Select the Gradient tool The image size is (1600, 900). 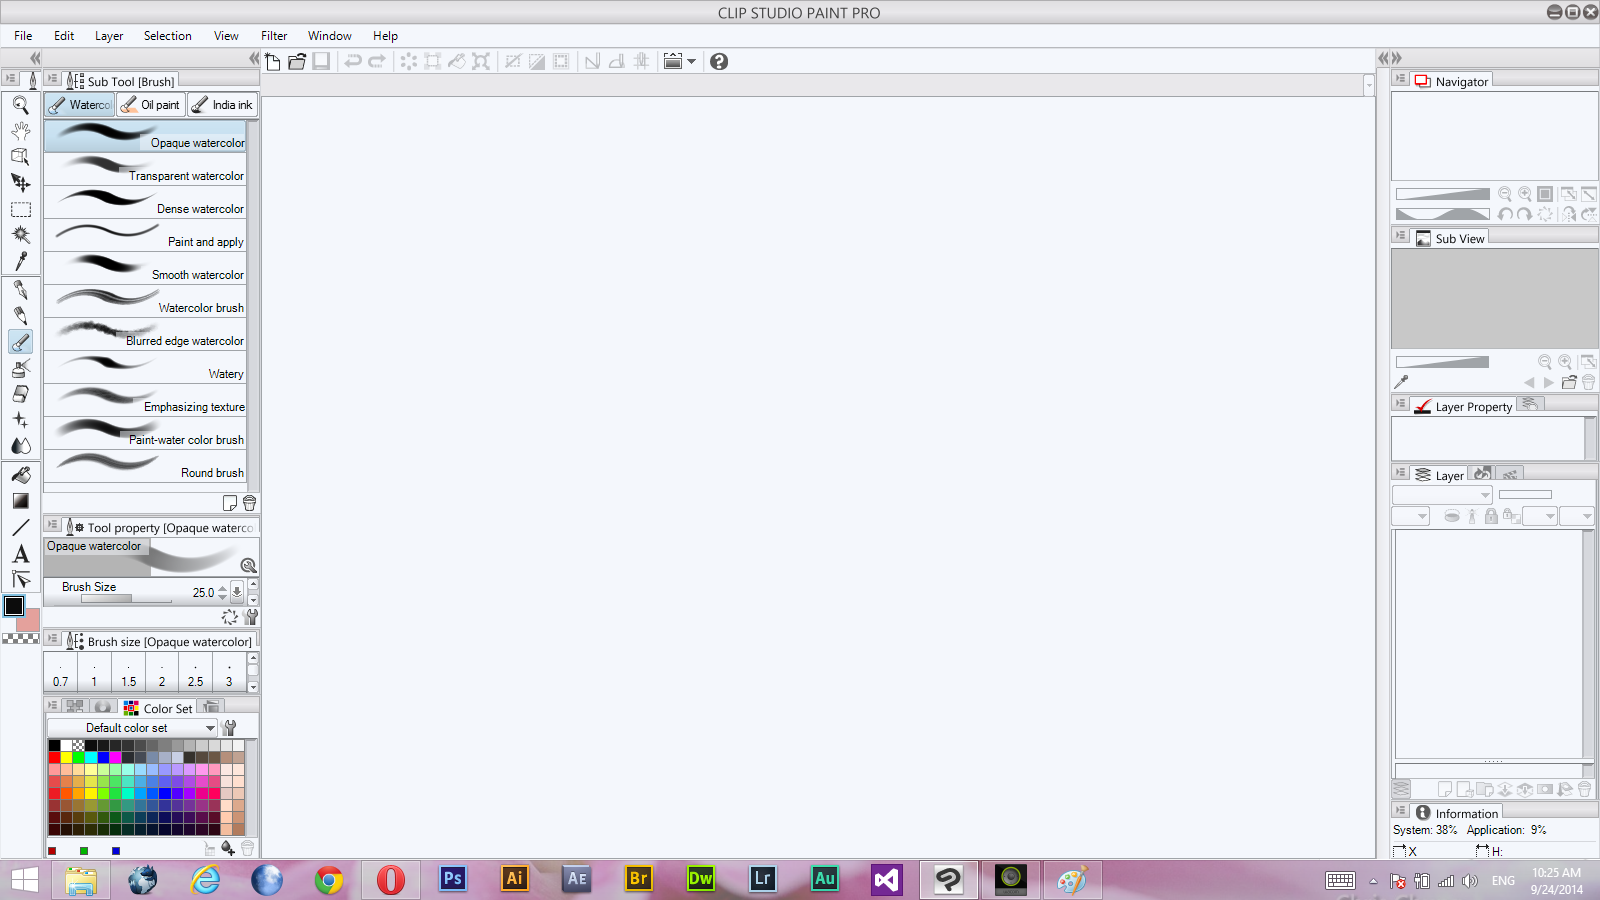coord(20,501)
